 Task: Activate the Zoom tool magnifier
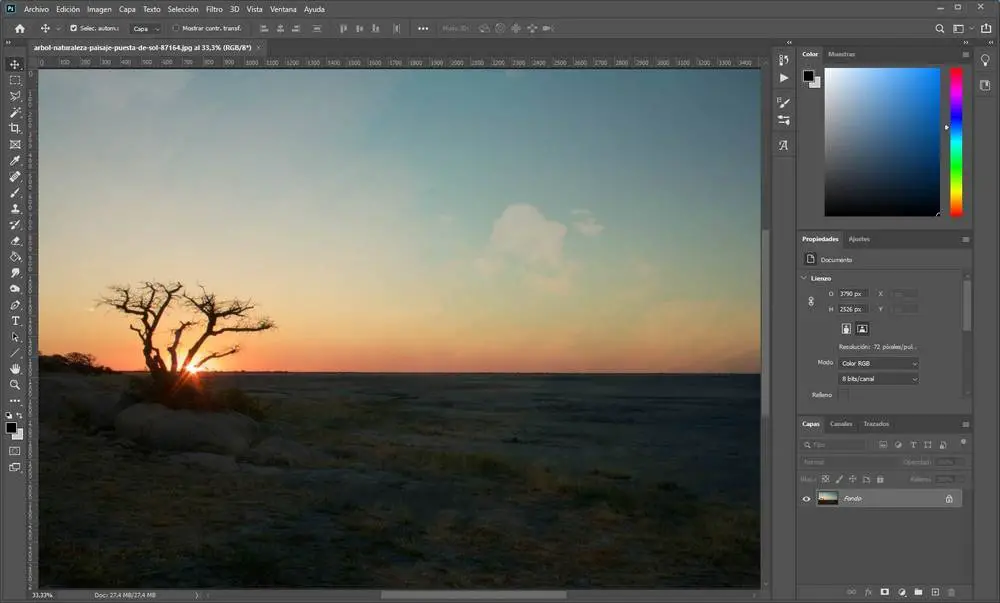tap(15, 384)
